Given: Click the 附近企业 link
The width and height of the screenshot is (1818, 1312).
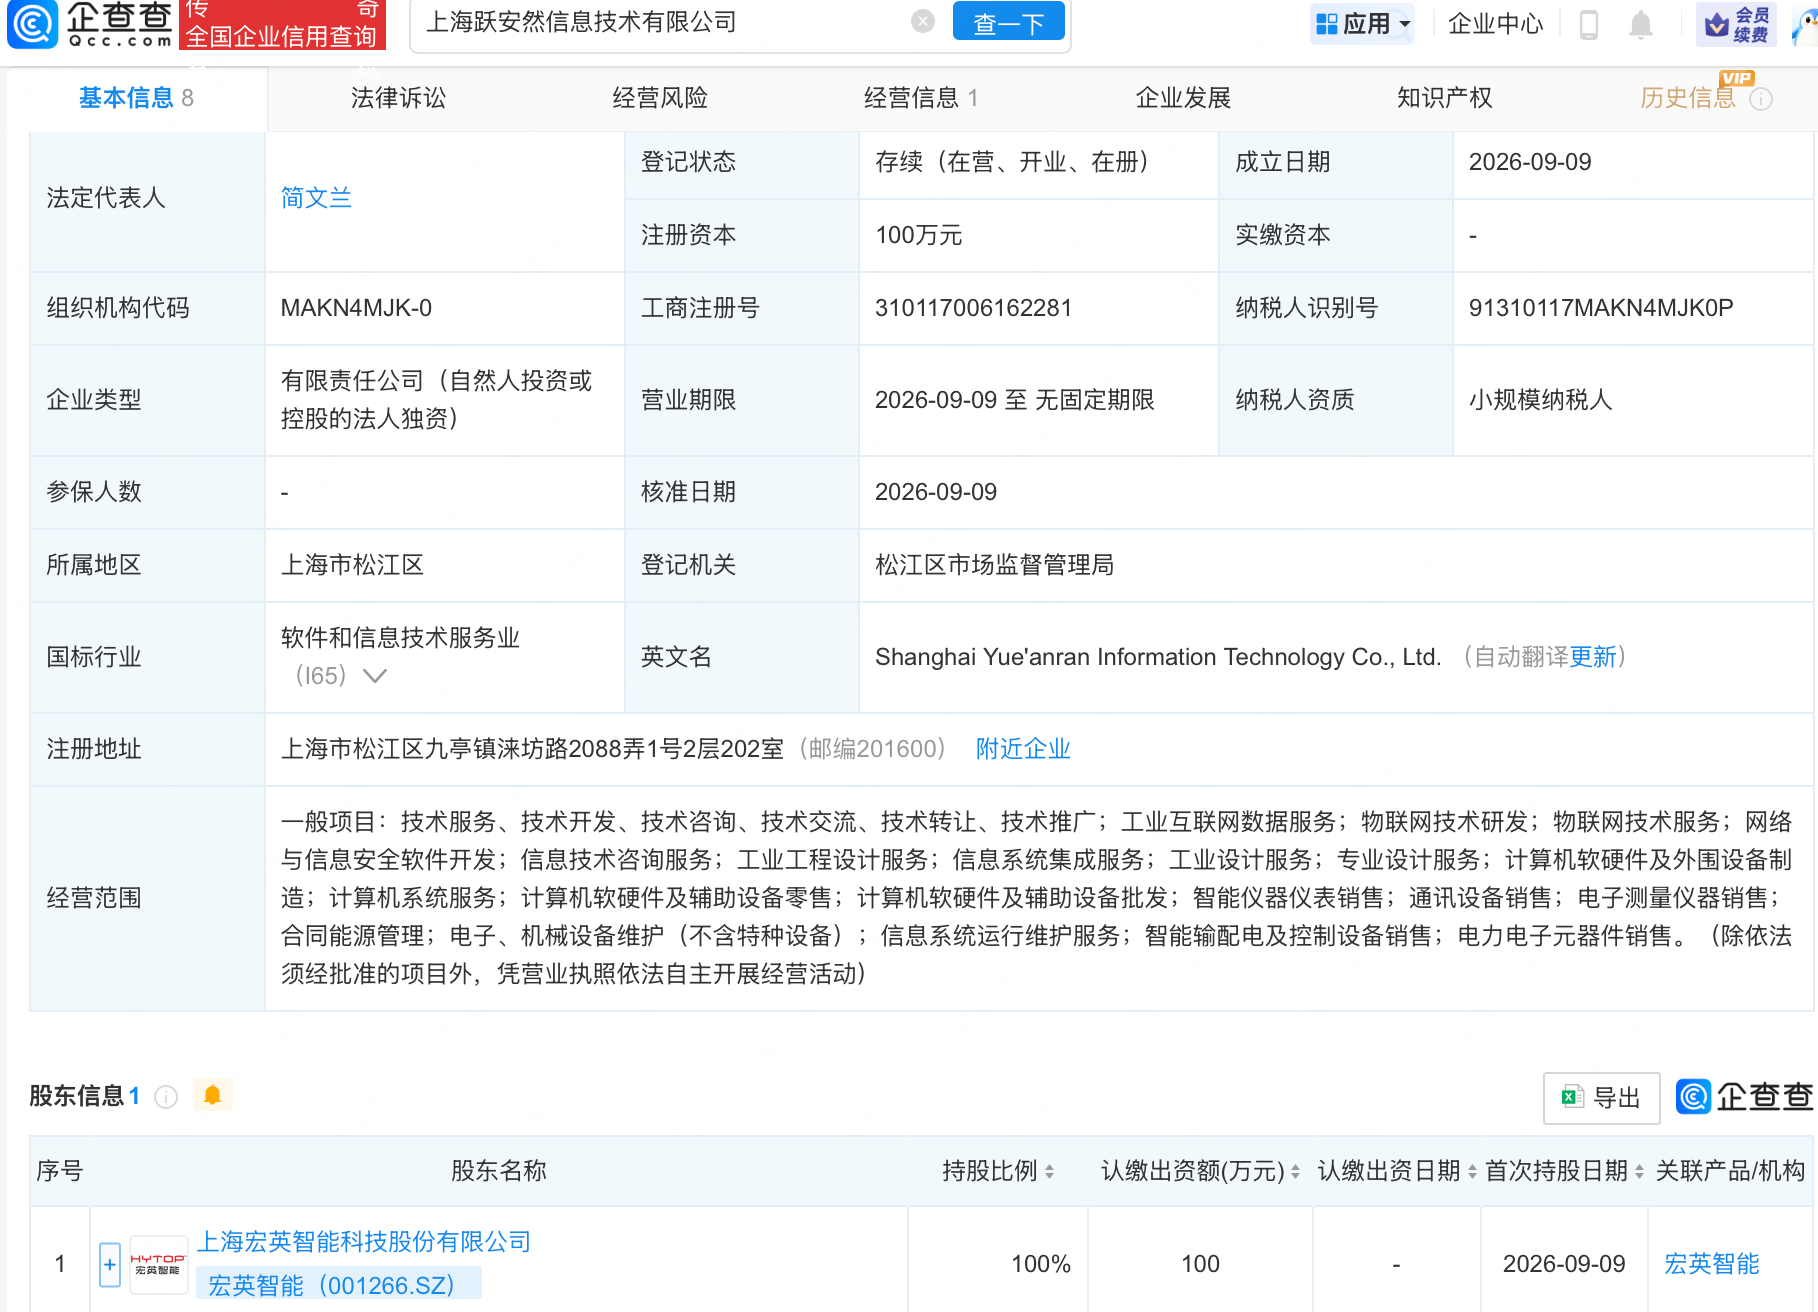Looking at the screenshot, I should 1023,749.
